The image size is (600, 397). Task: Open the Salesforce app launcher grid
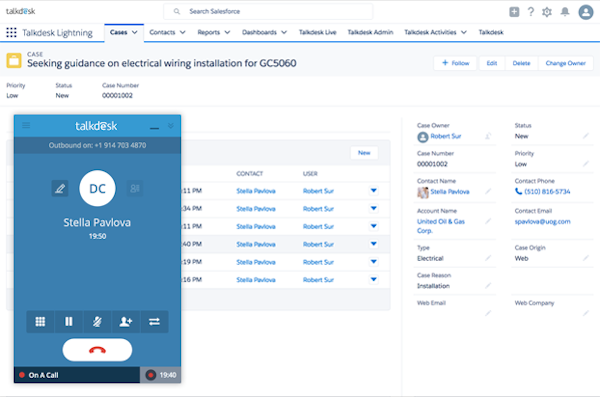[11, 33]
